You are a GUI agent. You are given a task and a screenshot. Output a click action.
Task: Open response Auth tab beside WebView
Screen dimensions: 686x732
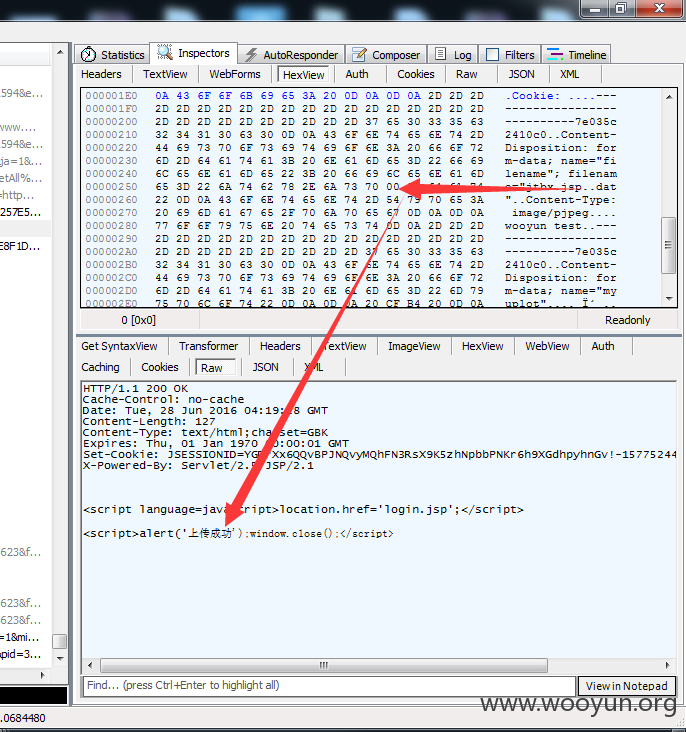click(x=603, y=346)
